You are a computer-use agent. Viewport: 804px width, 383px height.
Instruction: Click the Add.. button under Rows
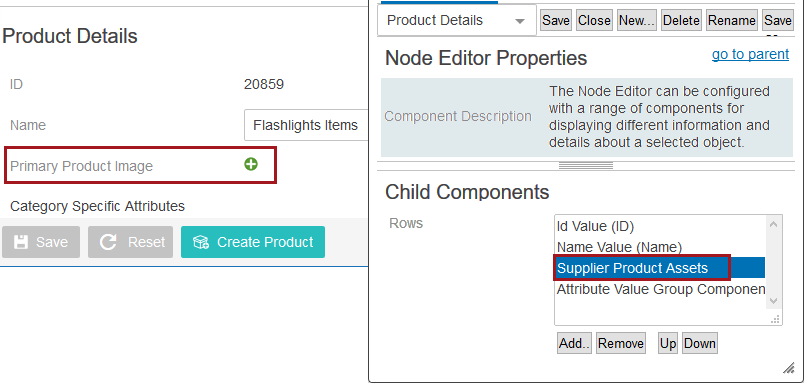pos(574,343)
